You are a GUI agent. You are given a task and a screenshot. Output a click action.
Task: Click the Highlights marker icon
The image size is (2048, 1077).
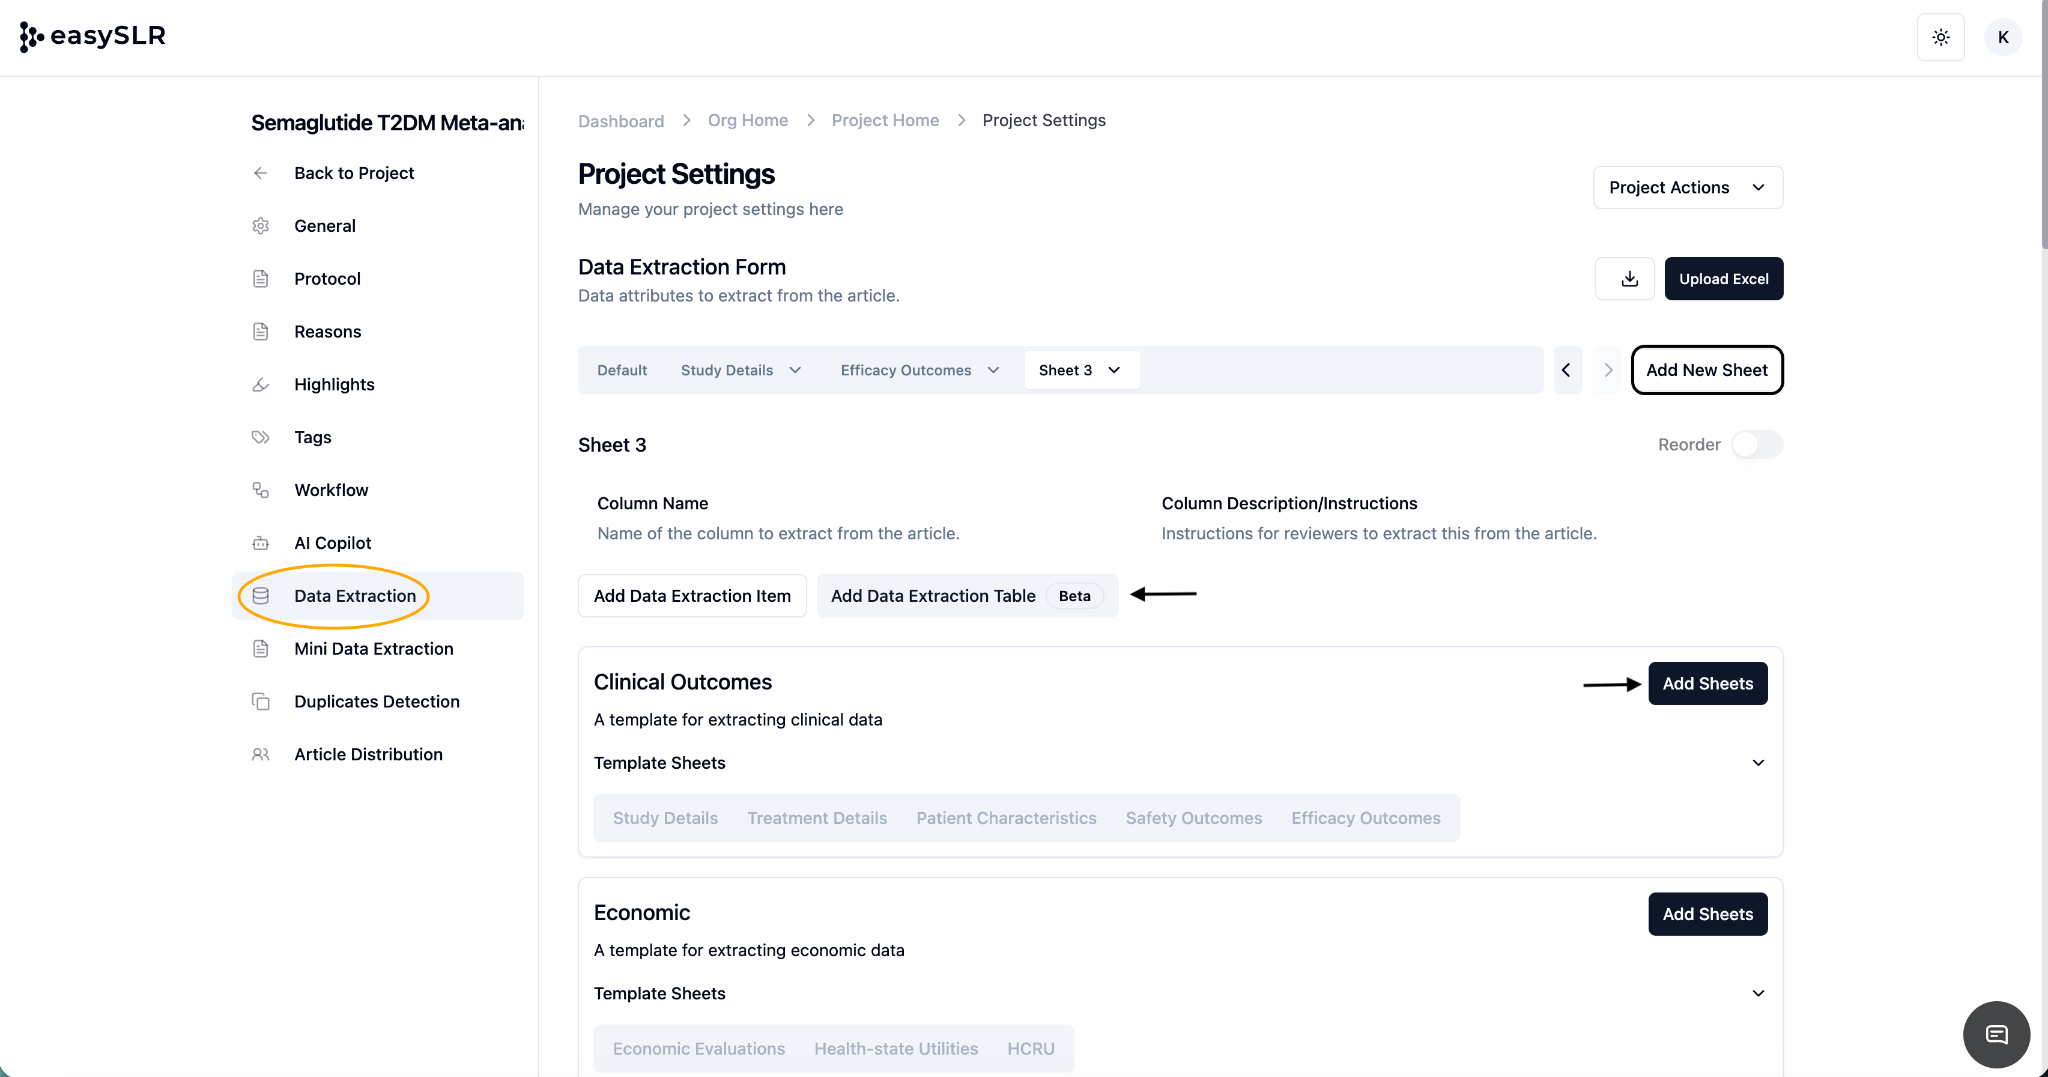[261, 385]
